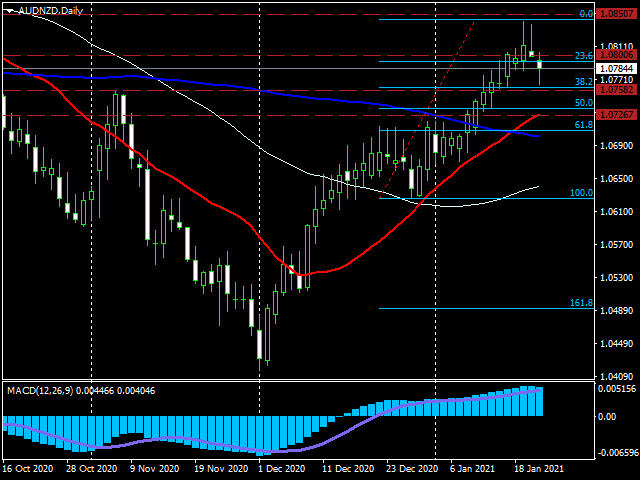Select the 23 Dec 2020 date marker
The width and height of the screenshot is (640, 480).
coord(413,469)
